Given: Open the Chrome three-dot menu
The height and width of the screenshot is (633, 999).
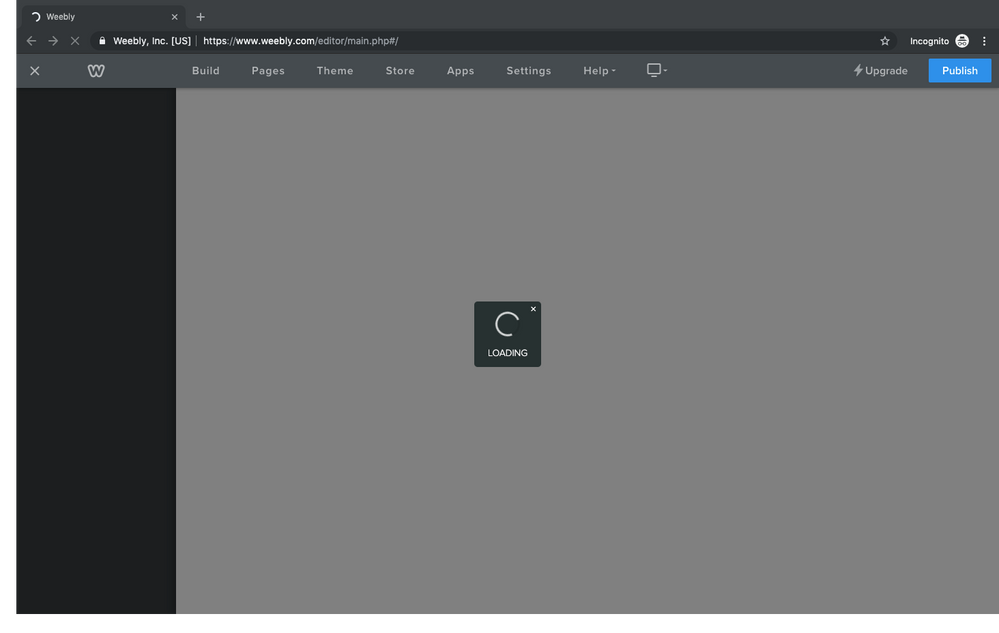Looking at the screenshot, I should (984, 41).
